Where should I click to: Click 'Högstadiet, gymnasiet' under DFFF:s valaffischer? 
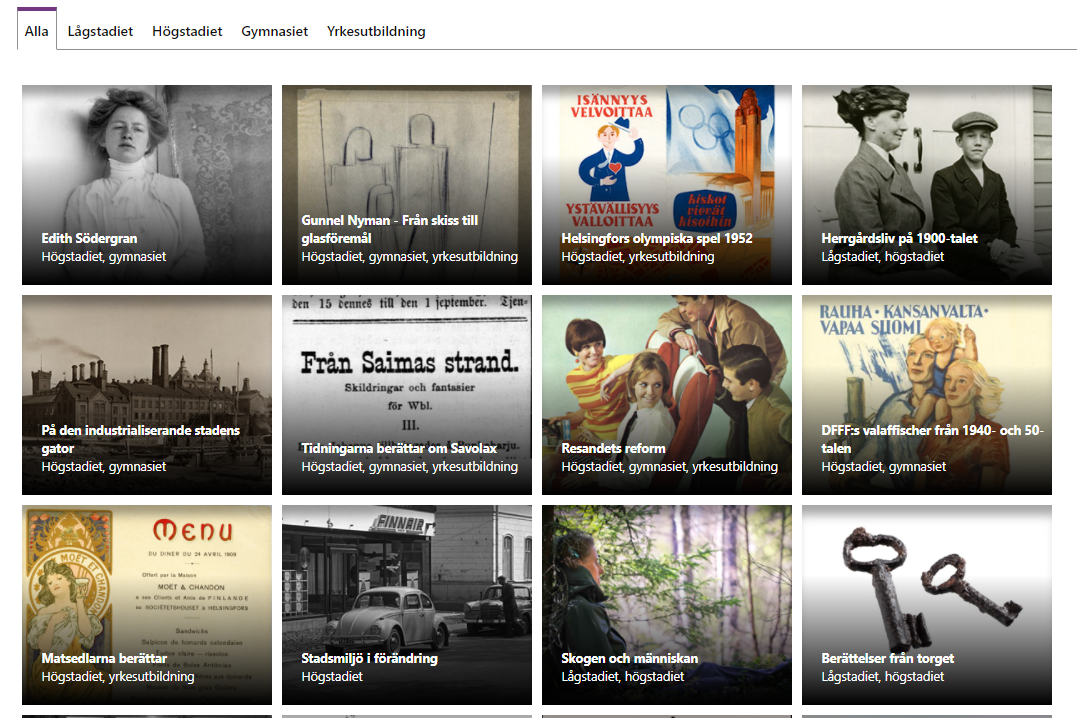coord(883,467)
